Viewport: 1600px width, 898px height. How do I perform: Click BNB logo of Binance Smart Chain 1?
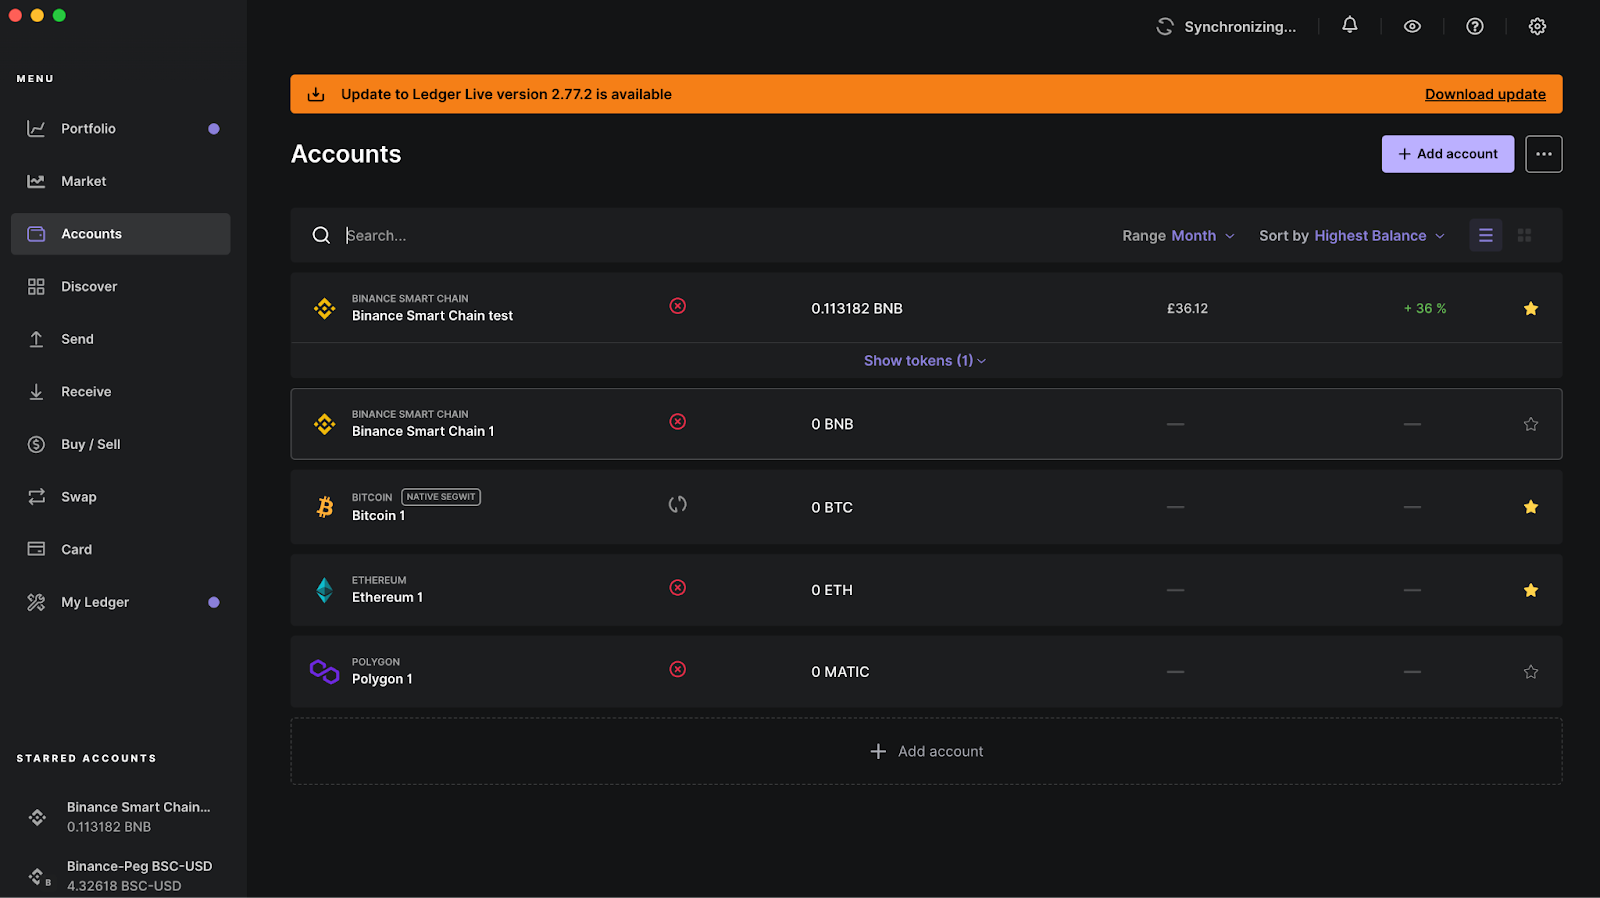pyautogui.click(x=324, y=424)
